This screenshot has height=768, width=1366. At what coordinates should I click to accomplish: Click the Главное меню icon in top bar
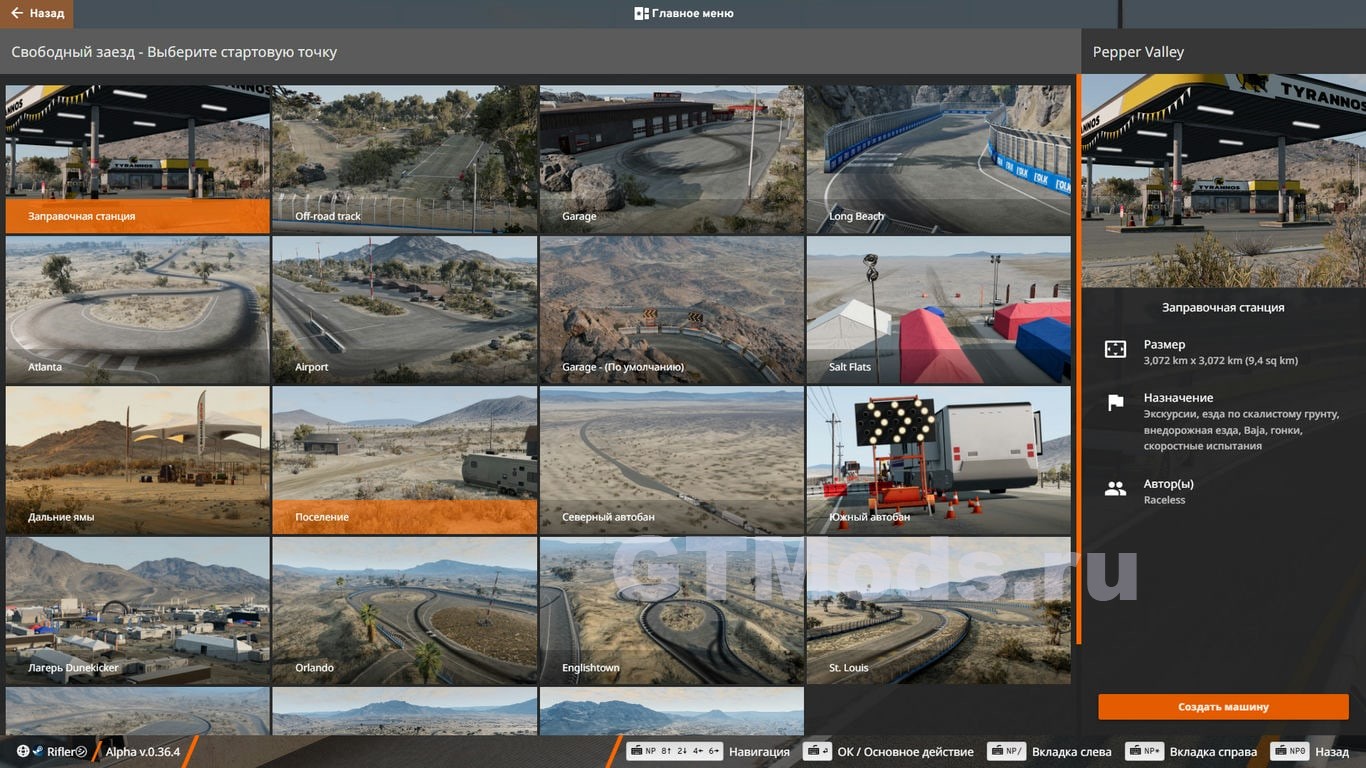coord(641,13)
